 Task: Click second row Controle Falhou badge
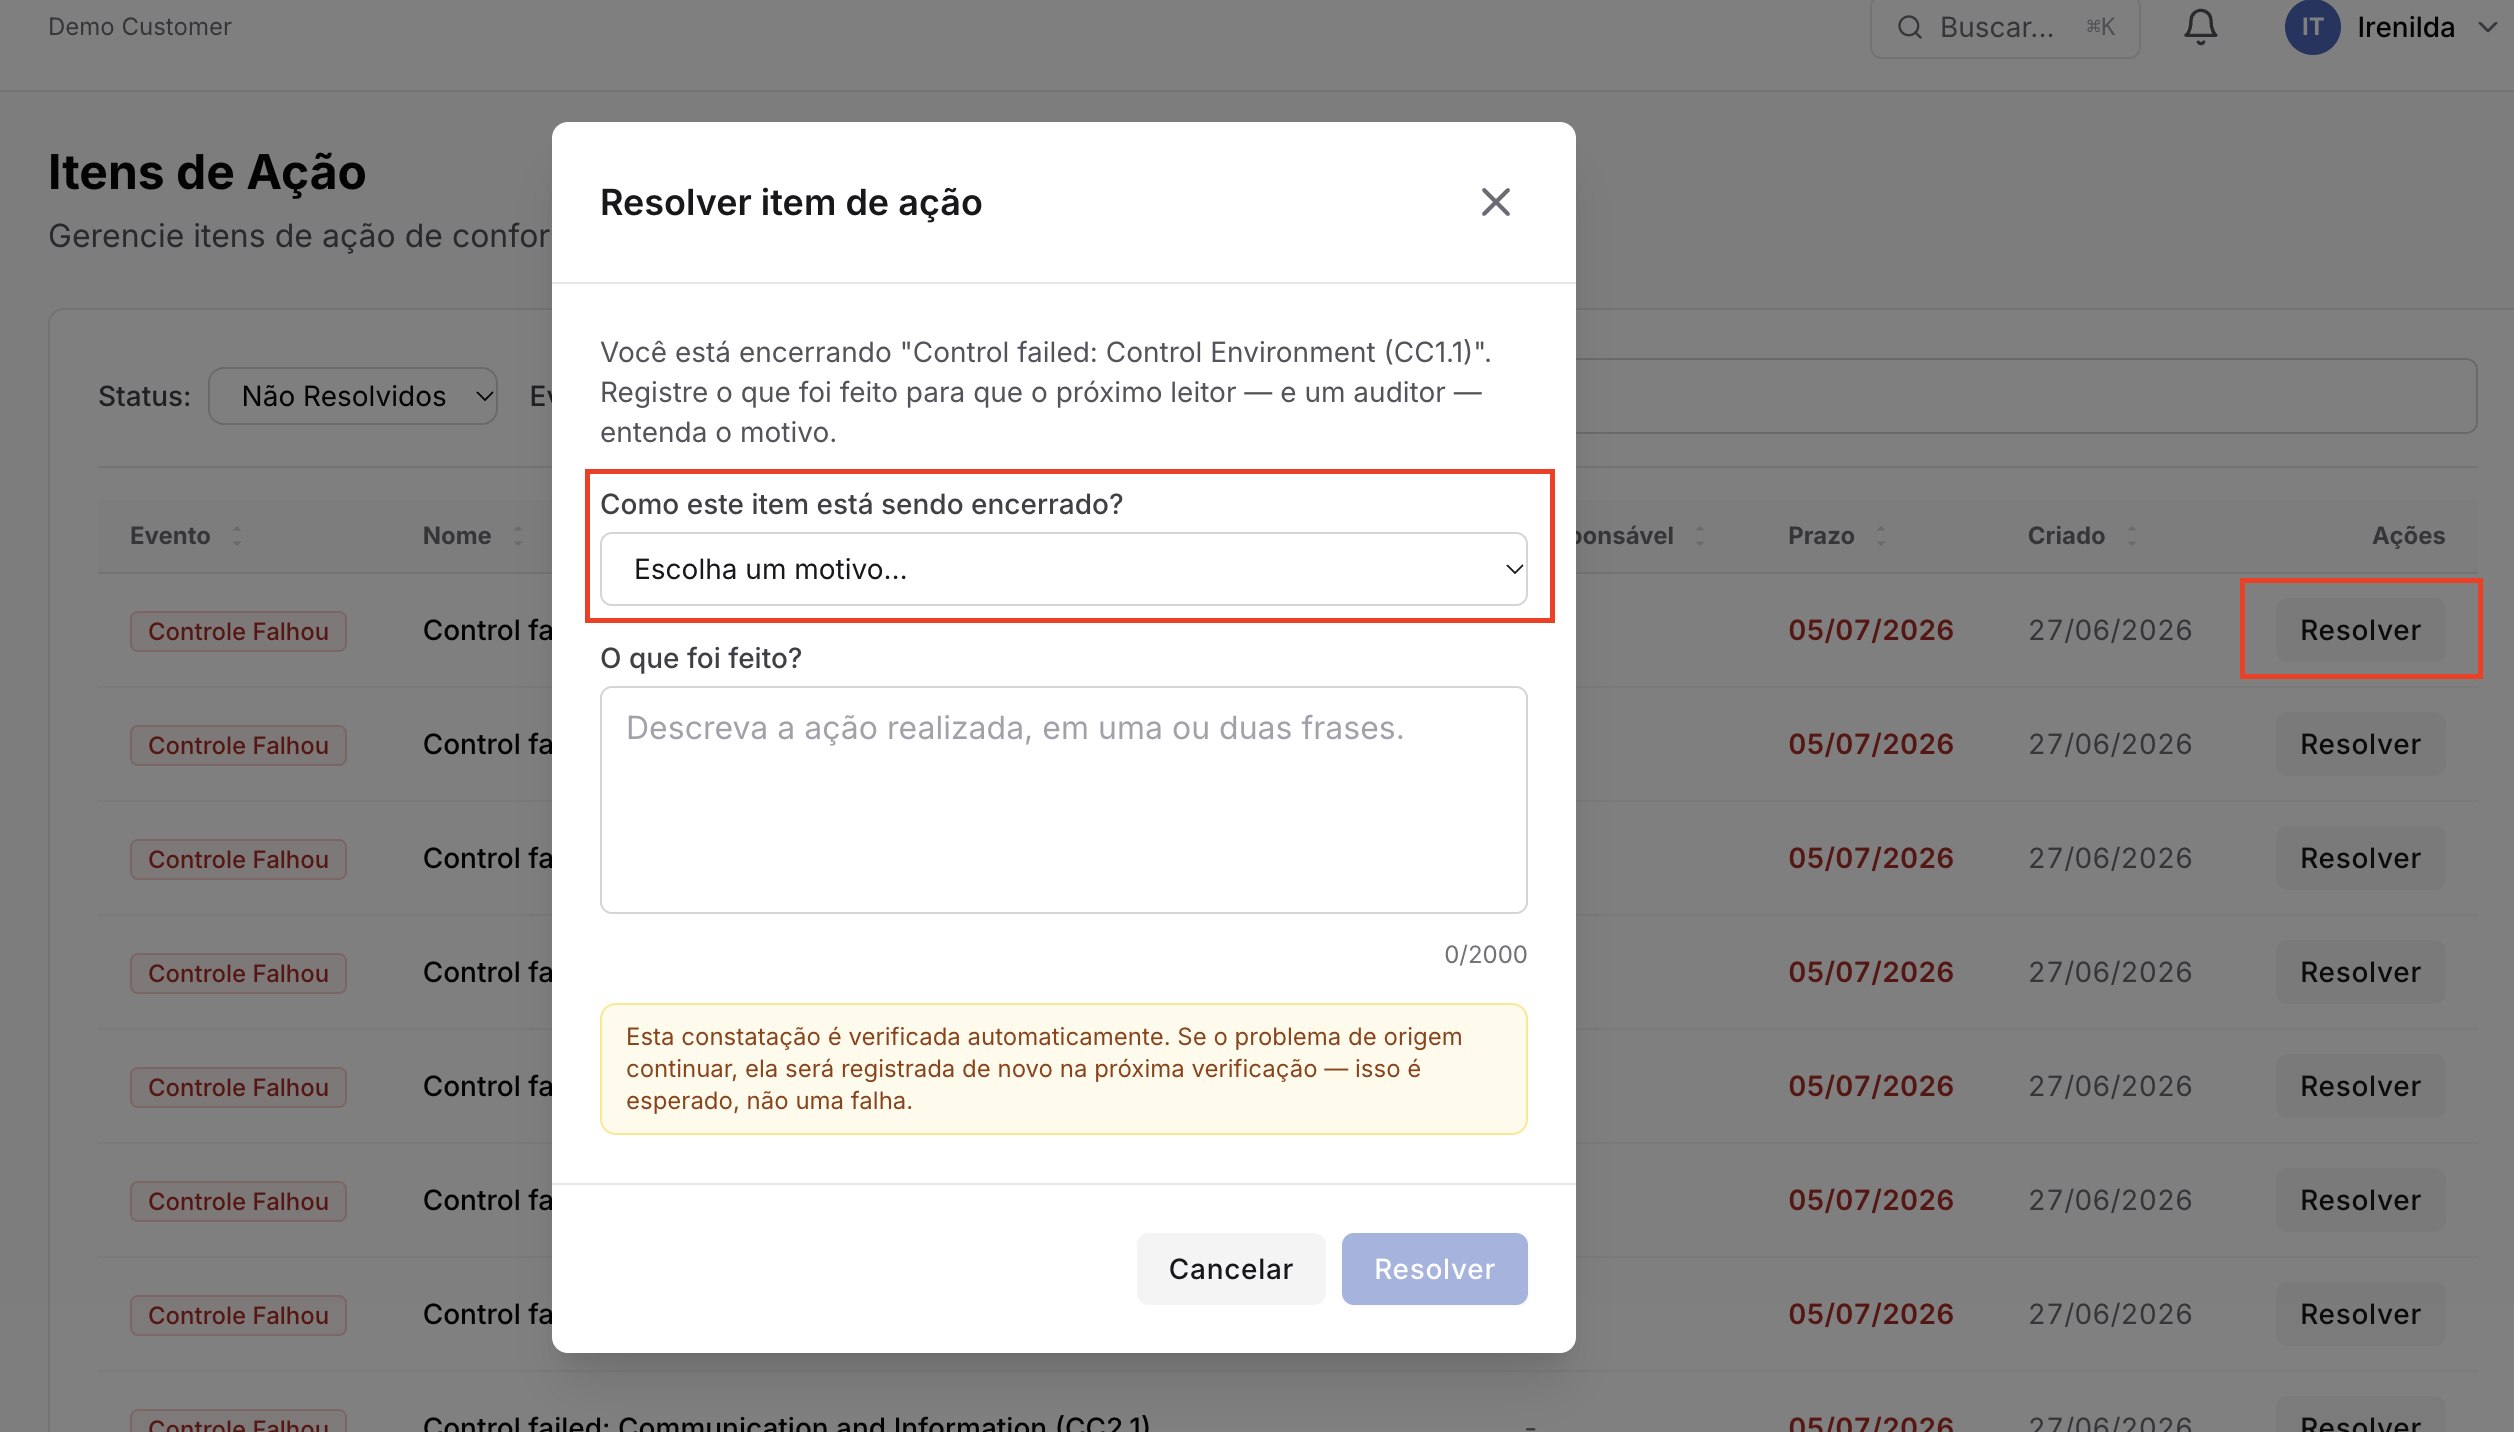pos(238,745)
